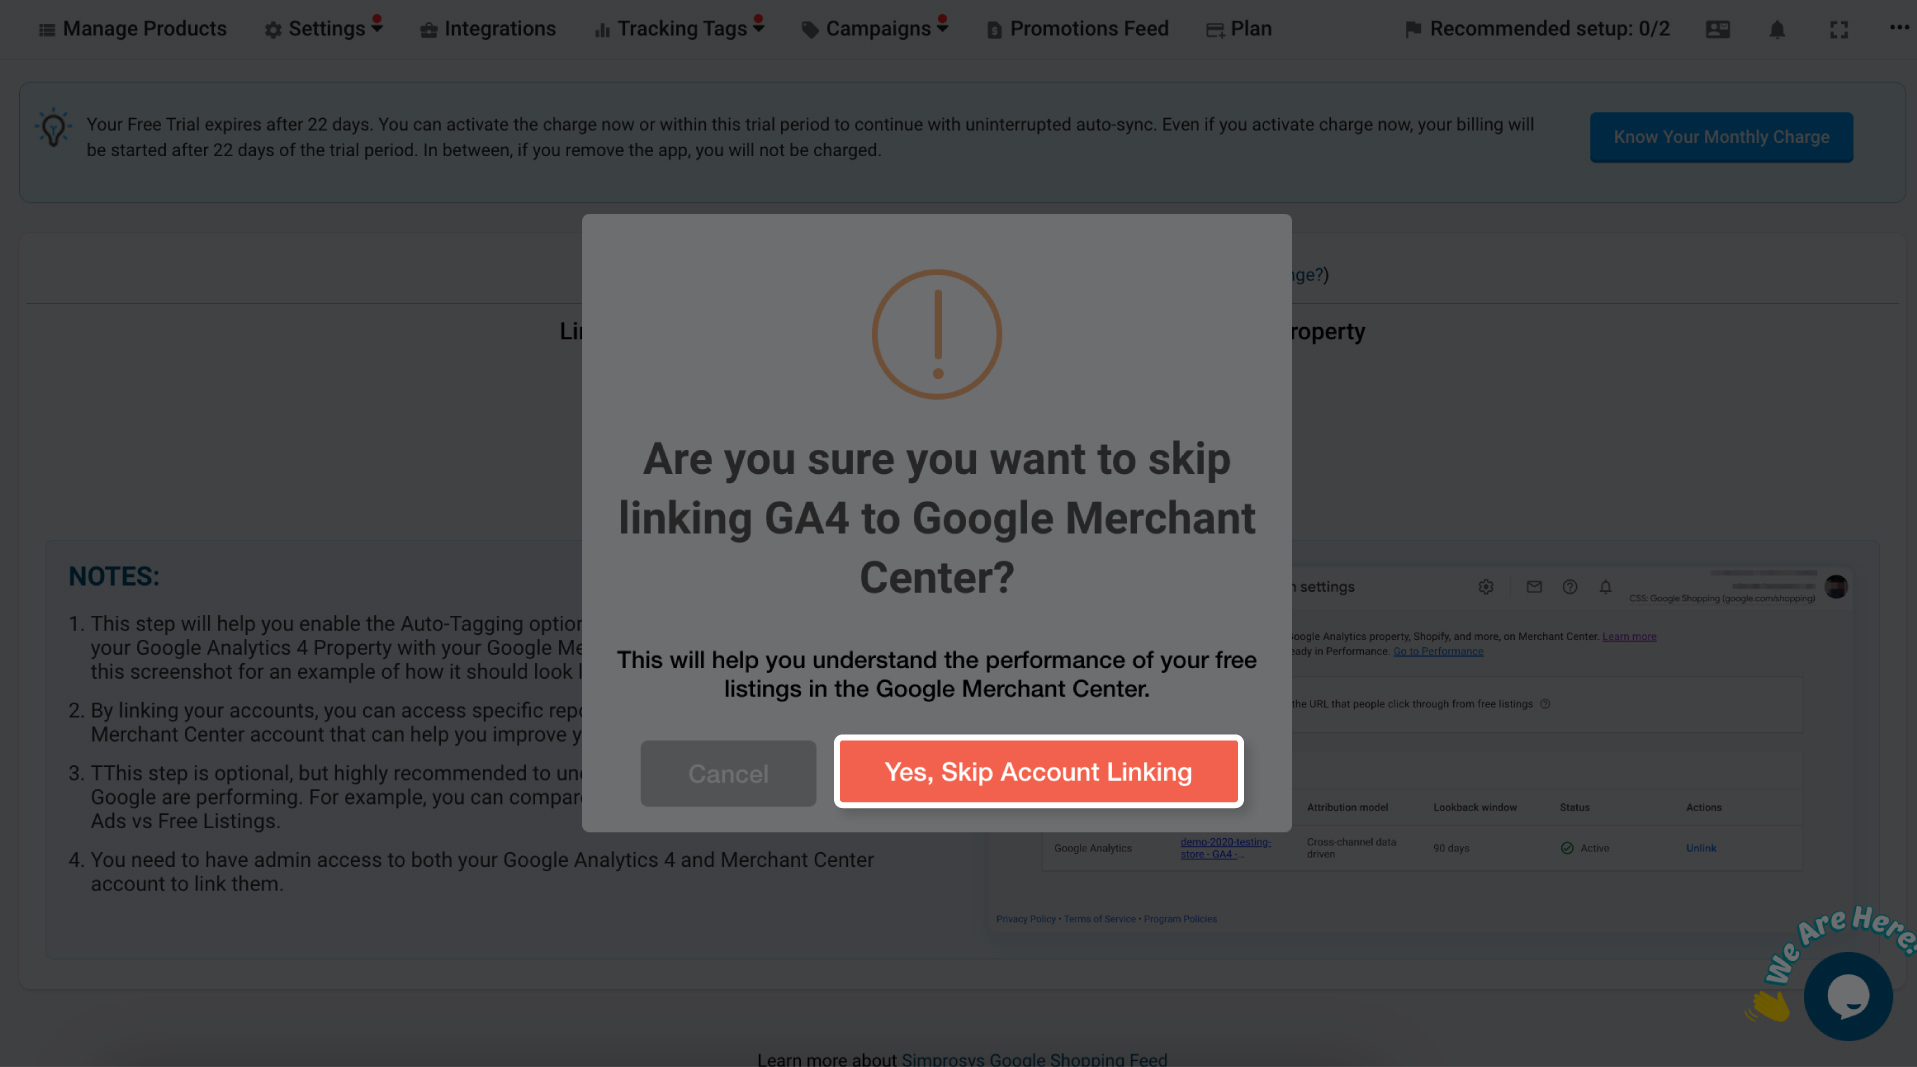This screenshot has height=1067, width=1917.
Task: Open Recommended setup: 0/2 checklist
Action: 1537,29
